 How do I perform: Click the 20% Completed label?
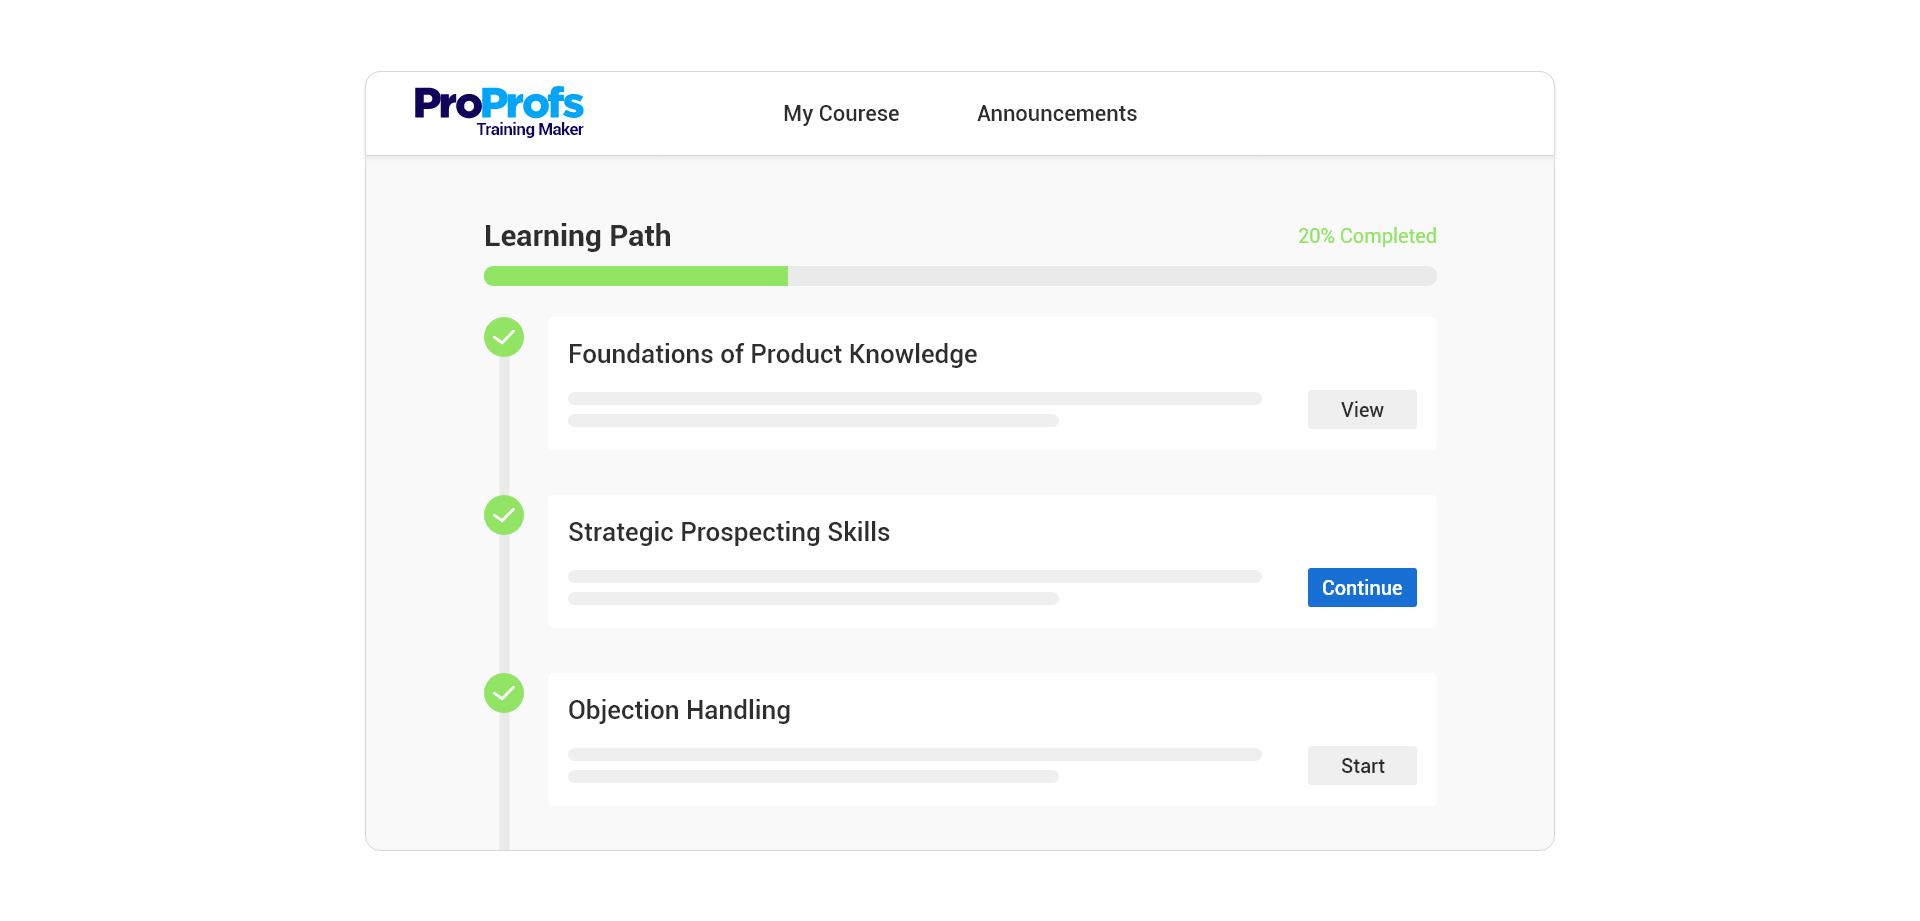(1366, 236)
